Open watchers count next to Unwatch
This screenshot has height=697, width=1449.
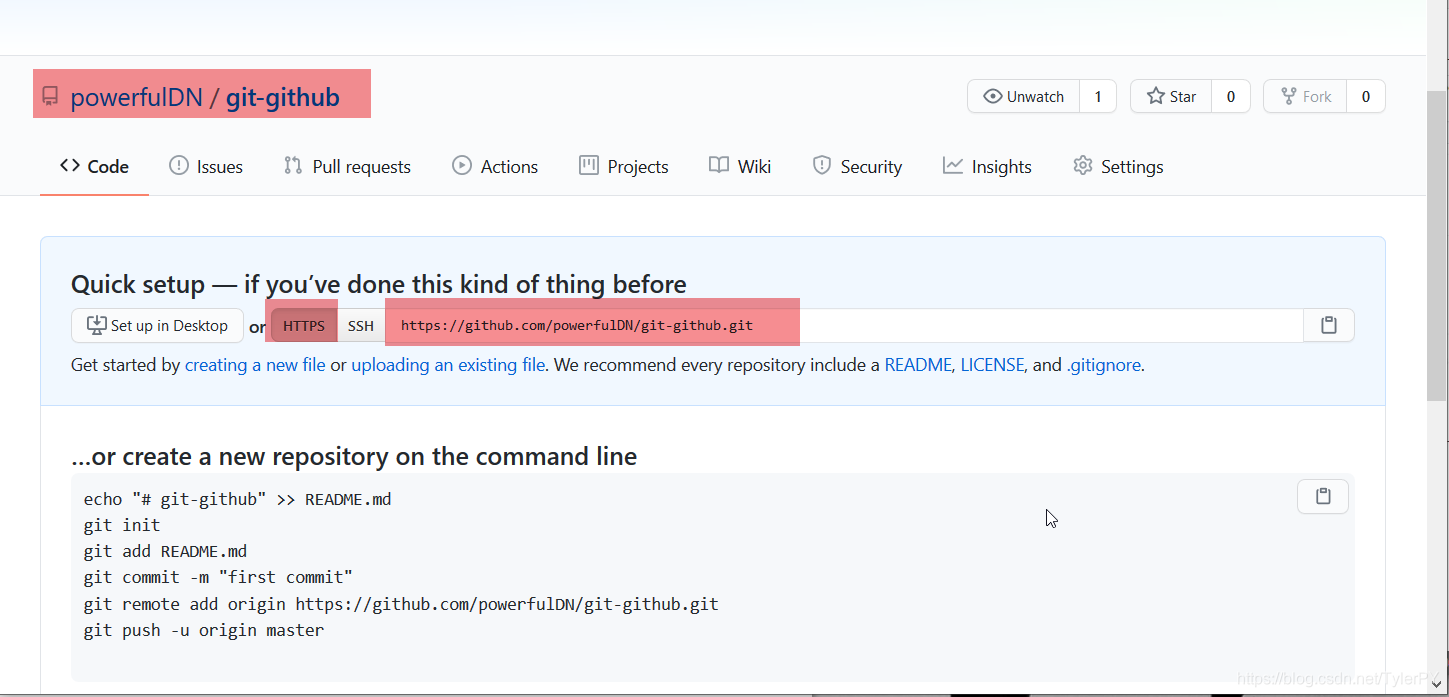pyautogui.click(x=1098, y=96)
